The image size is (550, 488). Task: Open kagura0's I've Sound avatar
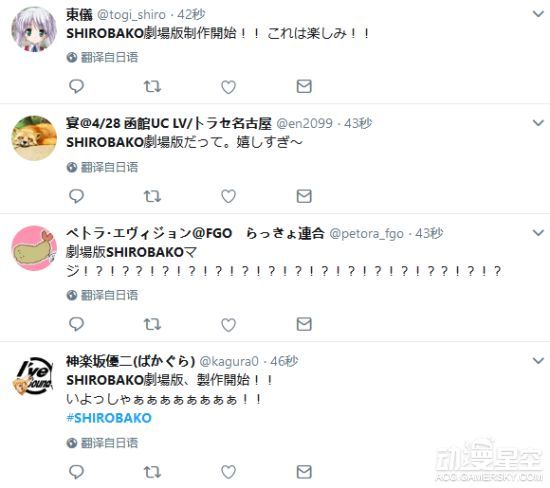pos(34,376)
